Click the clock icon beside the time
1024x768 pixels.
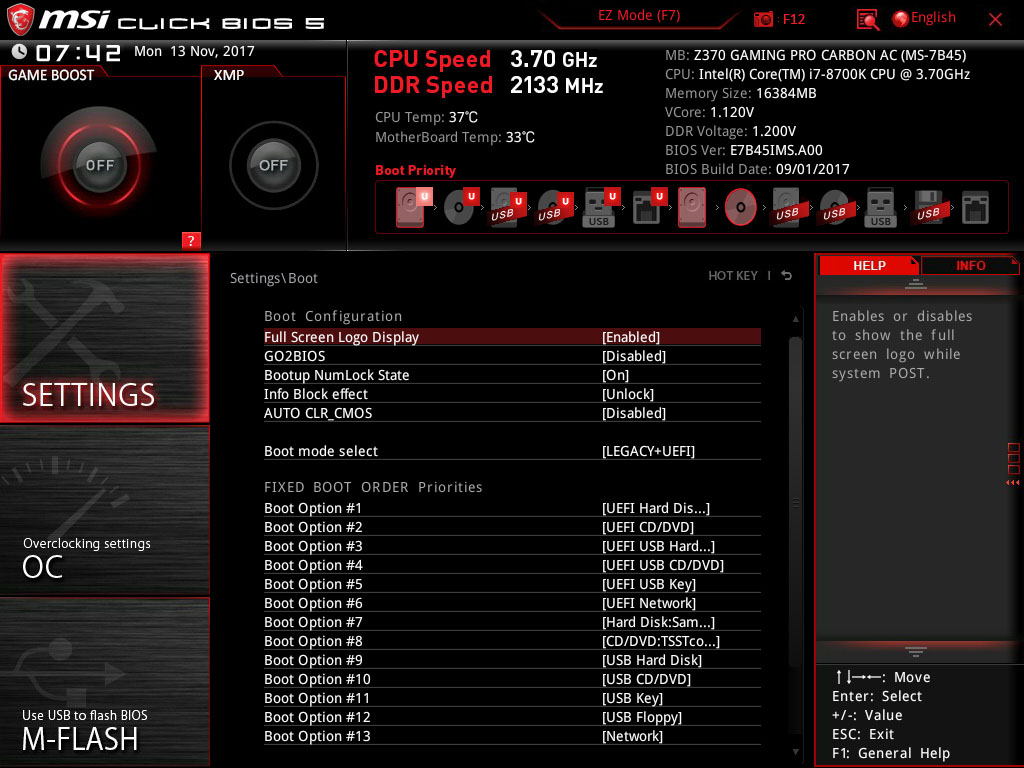click(20, 52)
